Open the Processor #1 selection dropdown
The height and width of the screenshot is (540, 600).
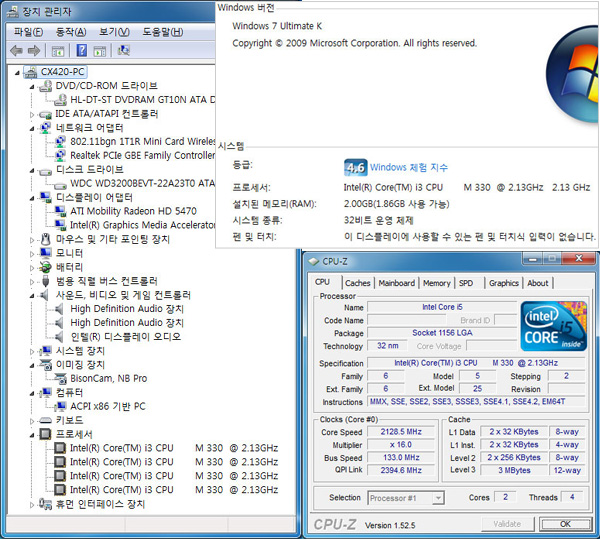coord(406,498)
